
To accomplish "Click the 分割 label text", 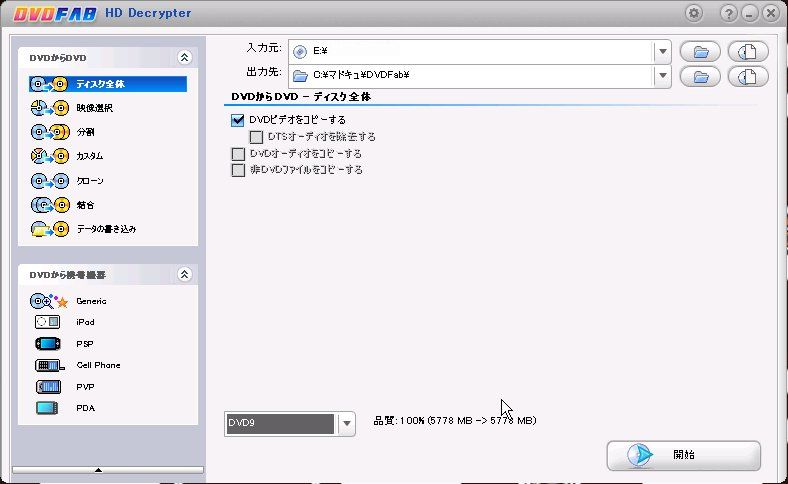I will tap(85, 132).
